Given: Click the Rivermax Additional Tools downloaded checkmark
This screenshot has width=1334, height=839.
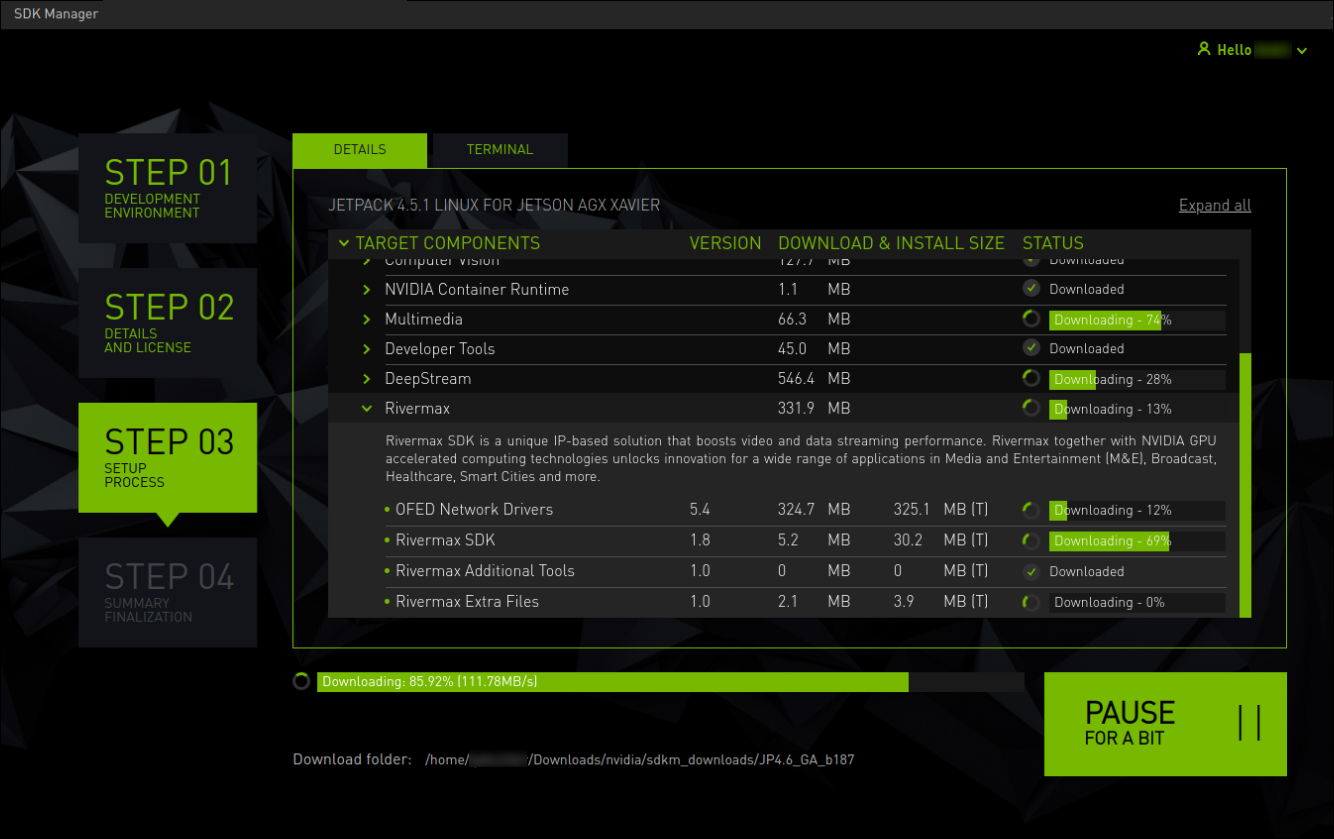Looking at the screenshot, I should click(1031, 572).
